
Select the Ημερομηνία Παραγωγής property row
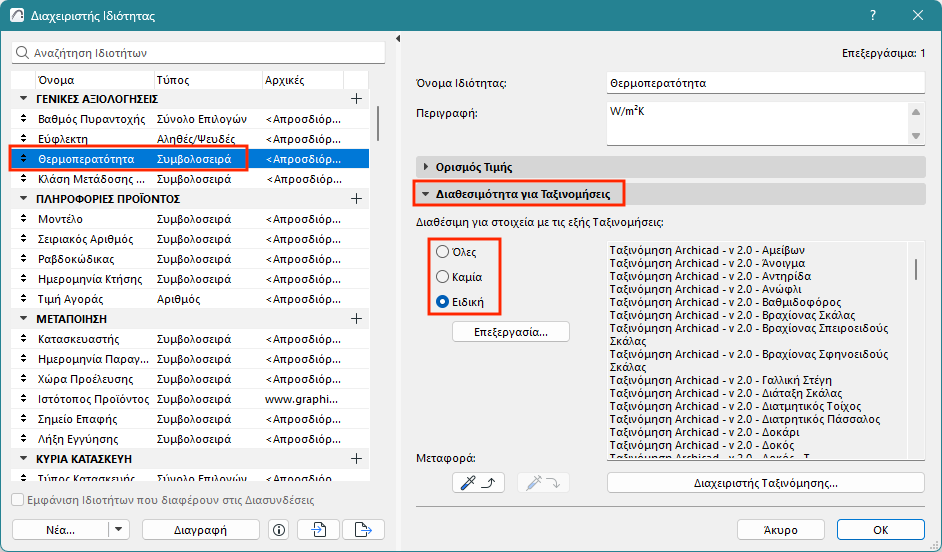click(x=190, y=359)
